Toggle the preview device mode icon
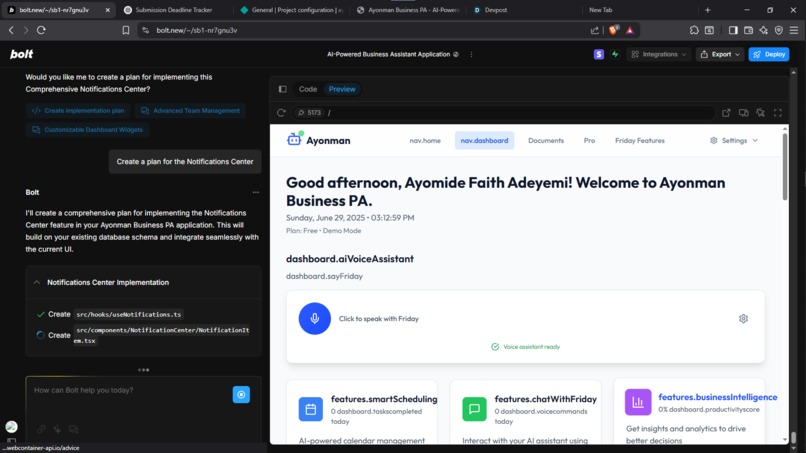 coord(743,113)
